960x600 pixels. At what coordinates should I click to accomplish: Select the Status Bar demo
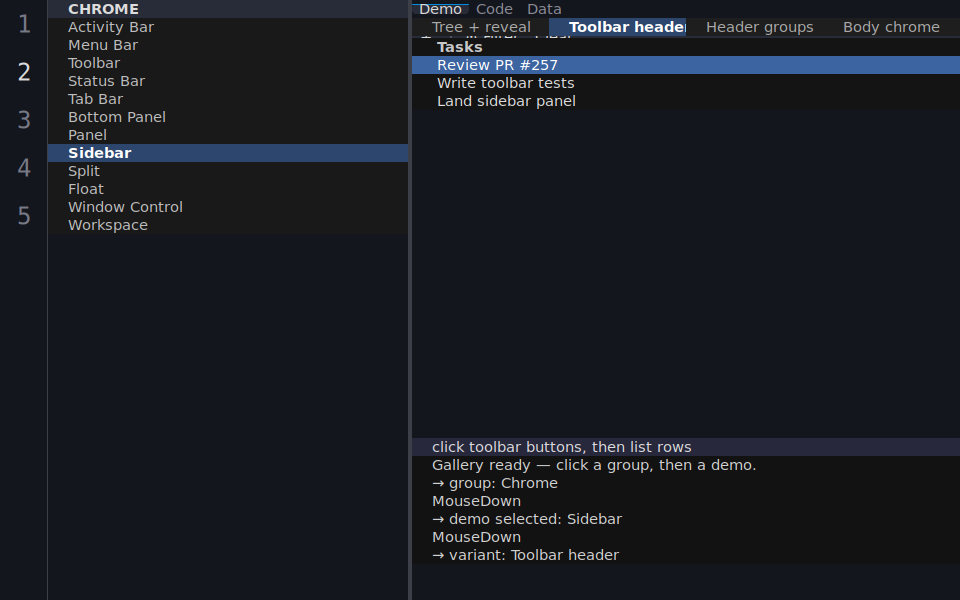228,81
